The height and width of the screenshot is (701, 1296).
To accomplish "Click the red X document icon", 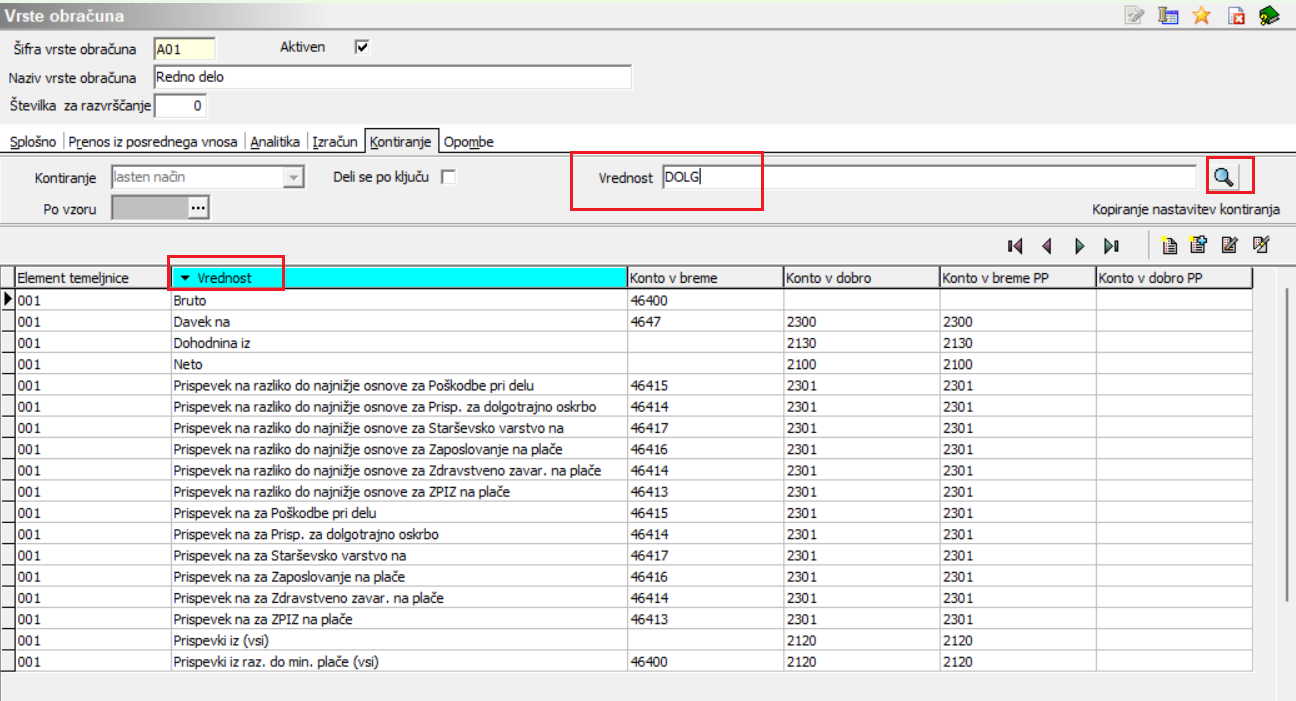I will coord(1235,15).
